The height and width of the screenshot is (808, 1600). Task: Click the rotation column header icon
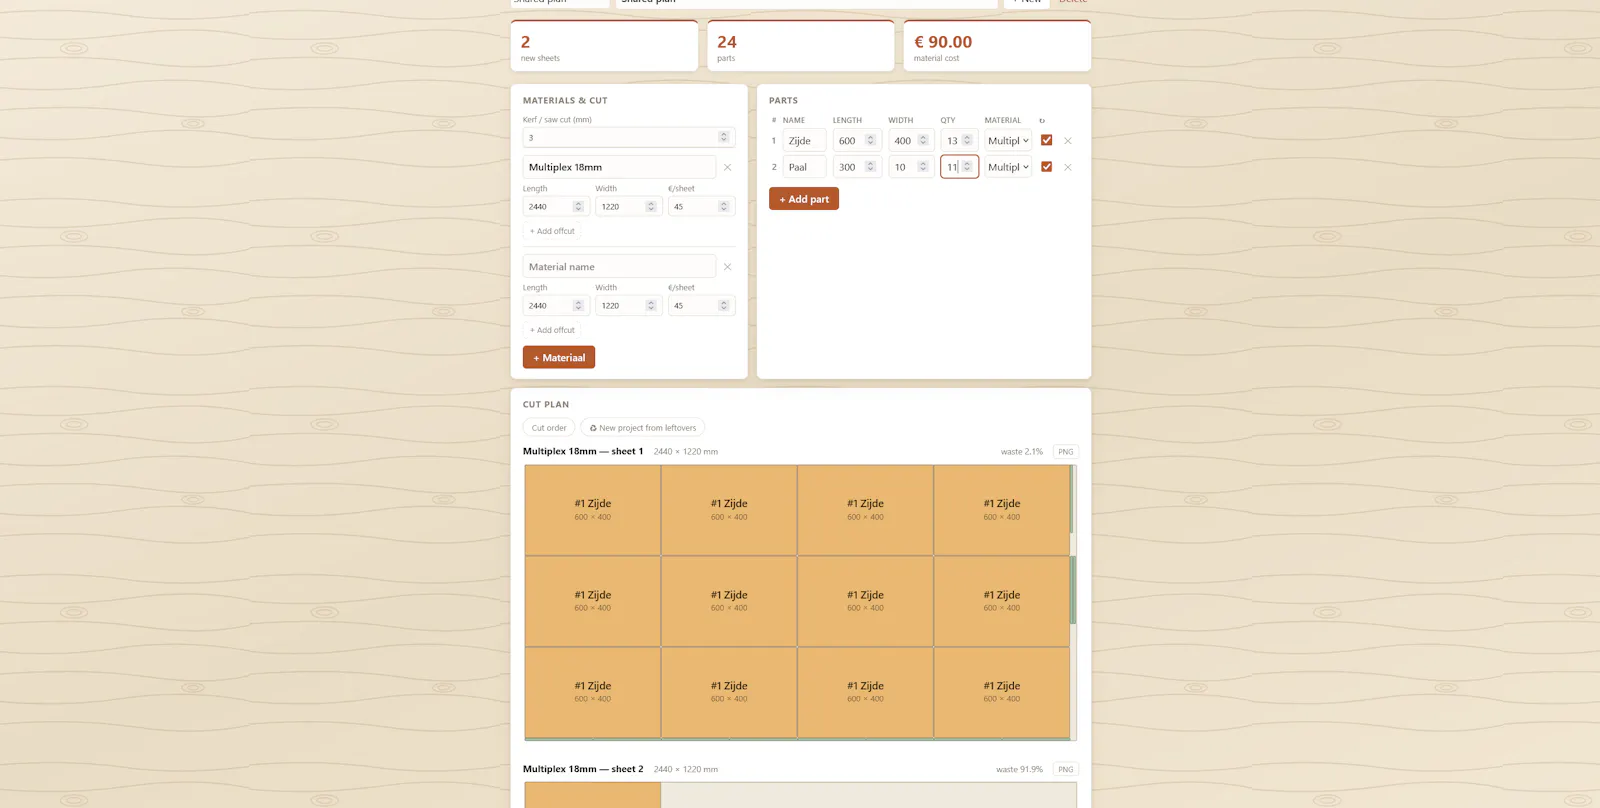[1042, 121]
